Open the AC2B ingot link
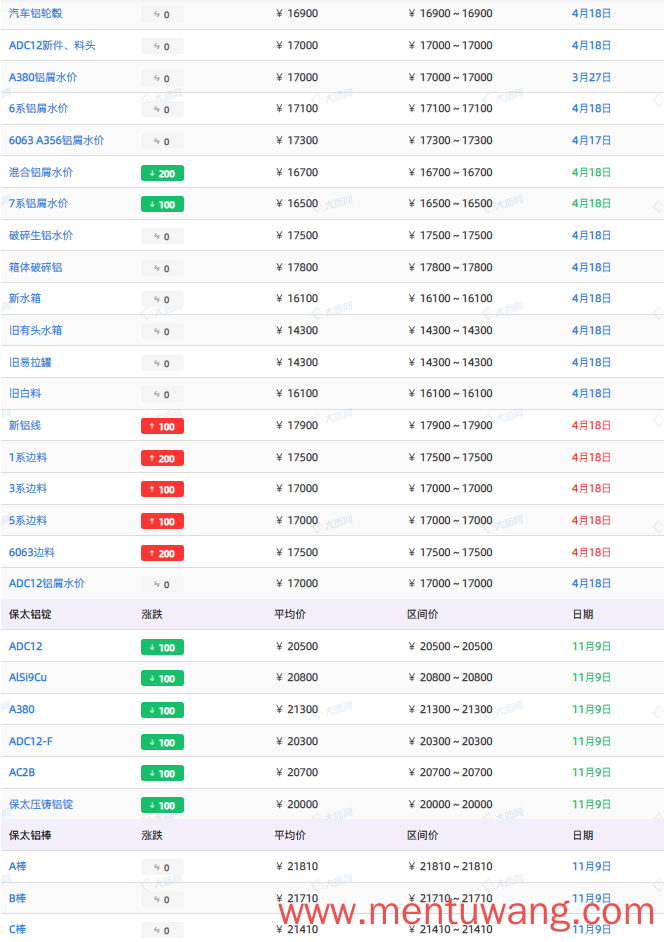Image resolution: width=664 pixels, height=942 pixels. click(22, 772)
